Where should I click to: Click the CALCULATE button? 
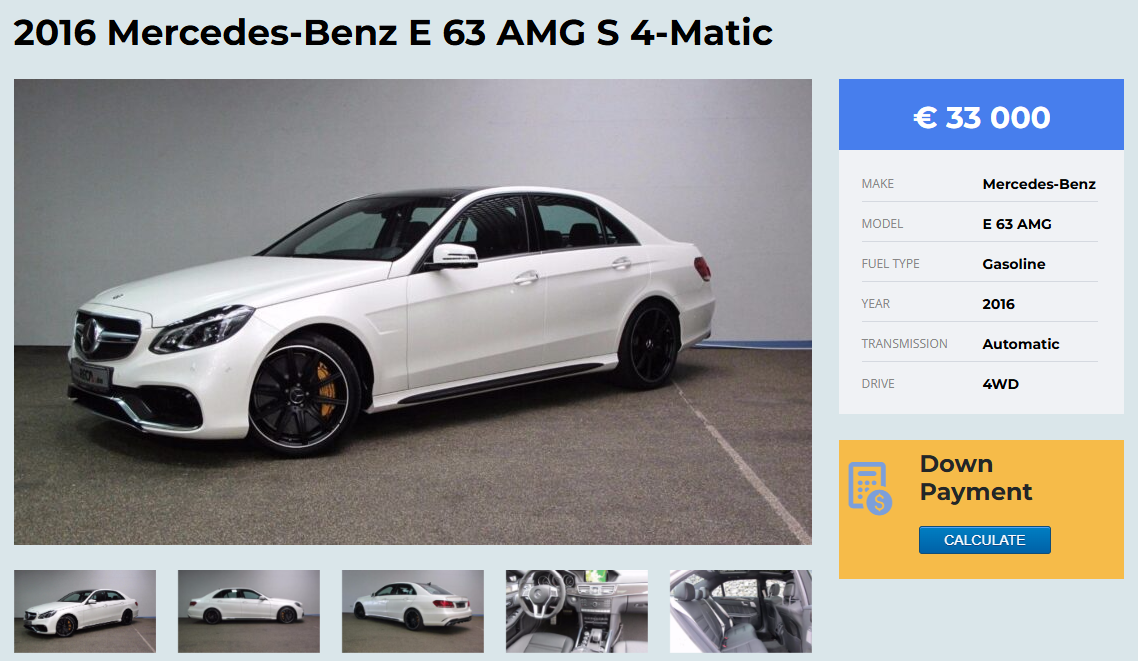pos(984,540)
